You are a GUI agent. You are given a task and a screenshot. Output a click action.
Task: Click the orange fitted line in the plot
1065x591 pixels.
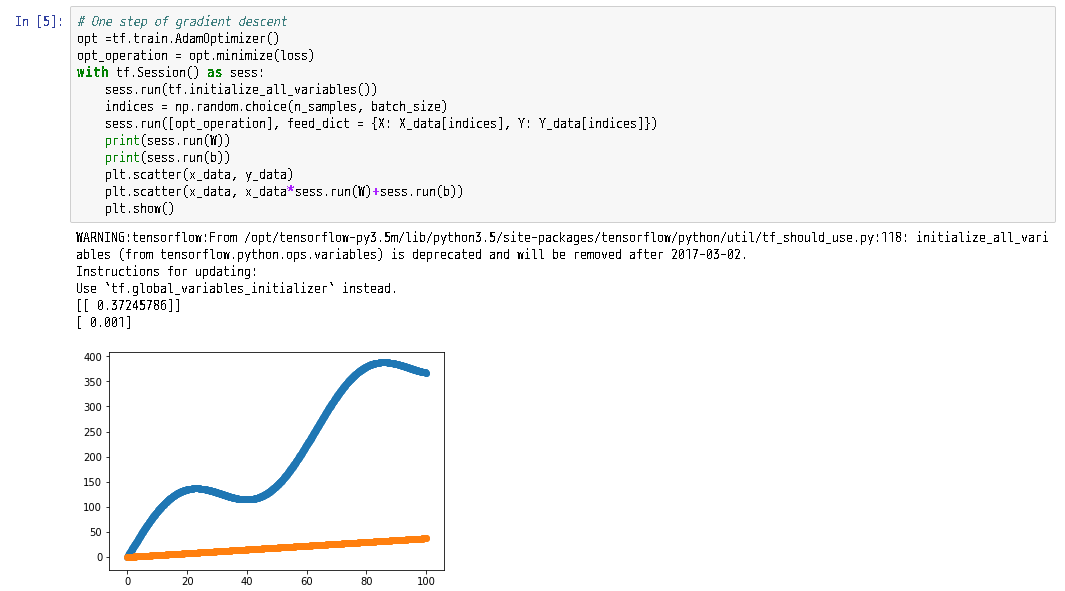(300, 545)
